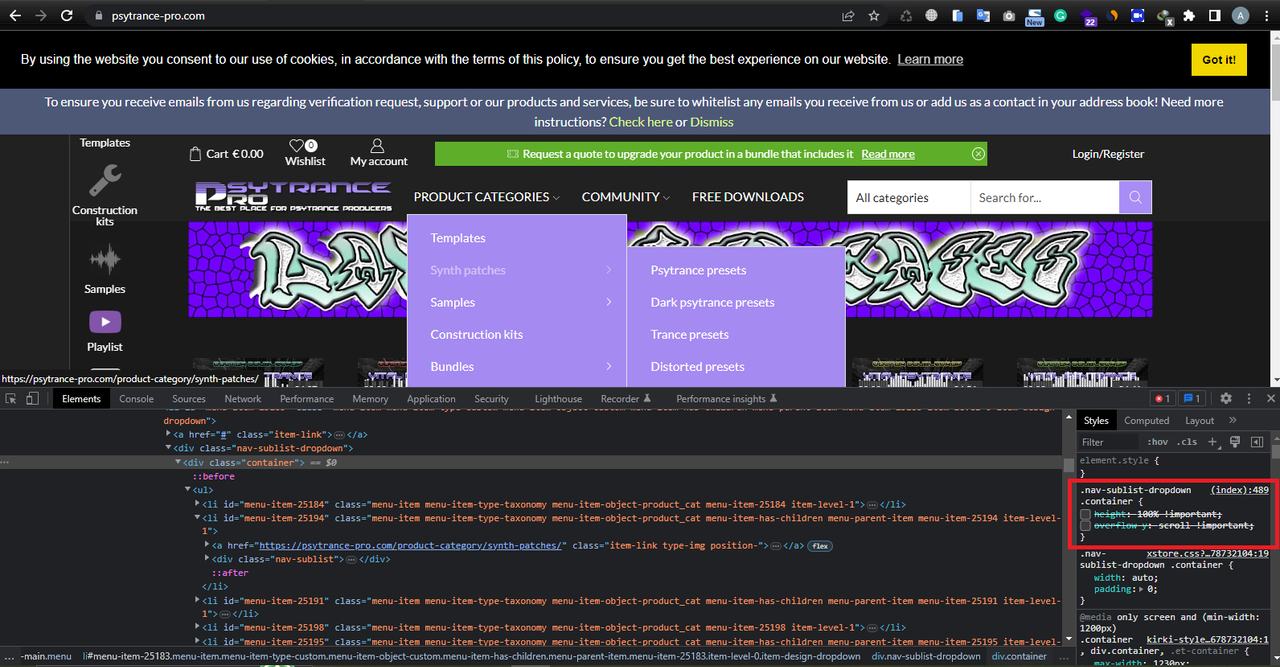1280x667 pixels.
Task: Expand the li menu-item-25198 node
Action: click(197, 628)
